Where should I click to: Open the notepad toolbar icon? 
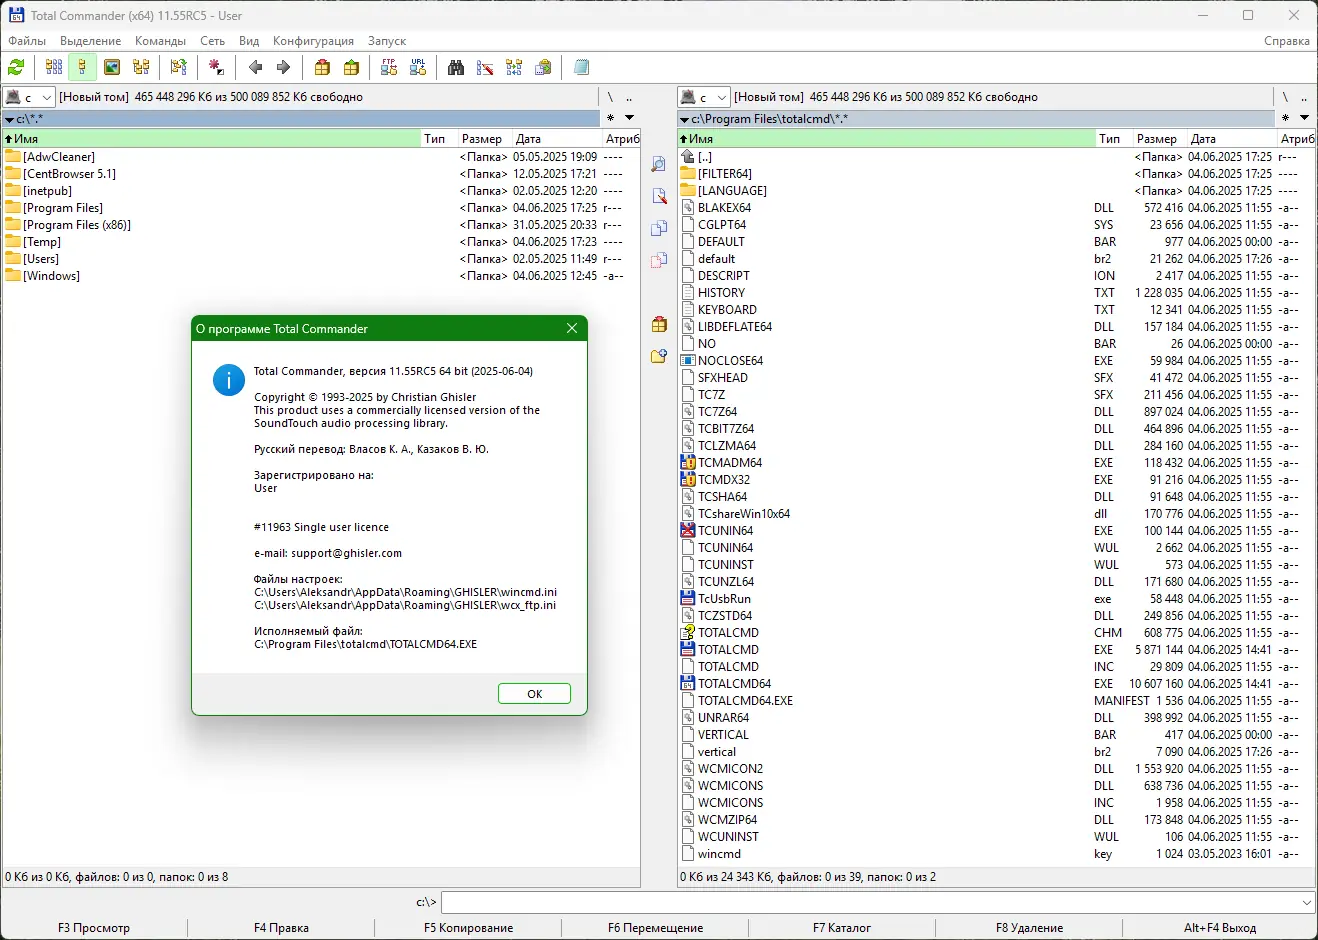(581, 67)
